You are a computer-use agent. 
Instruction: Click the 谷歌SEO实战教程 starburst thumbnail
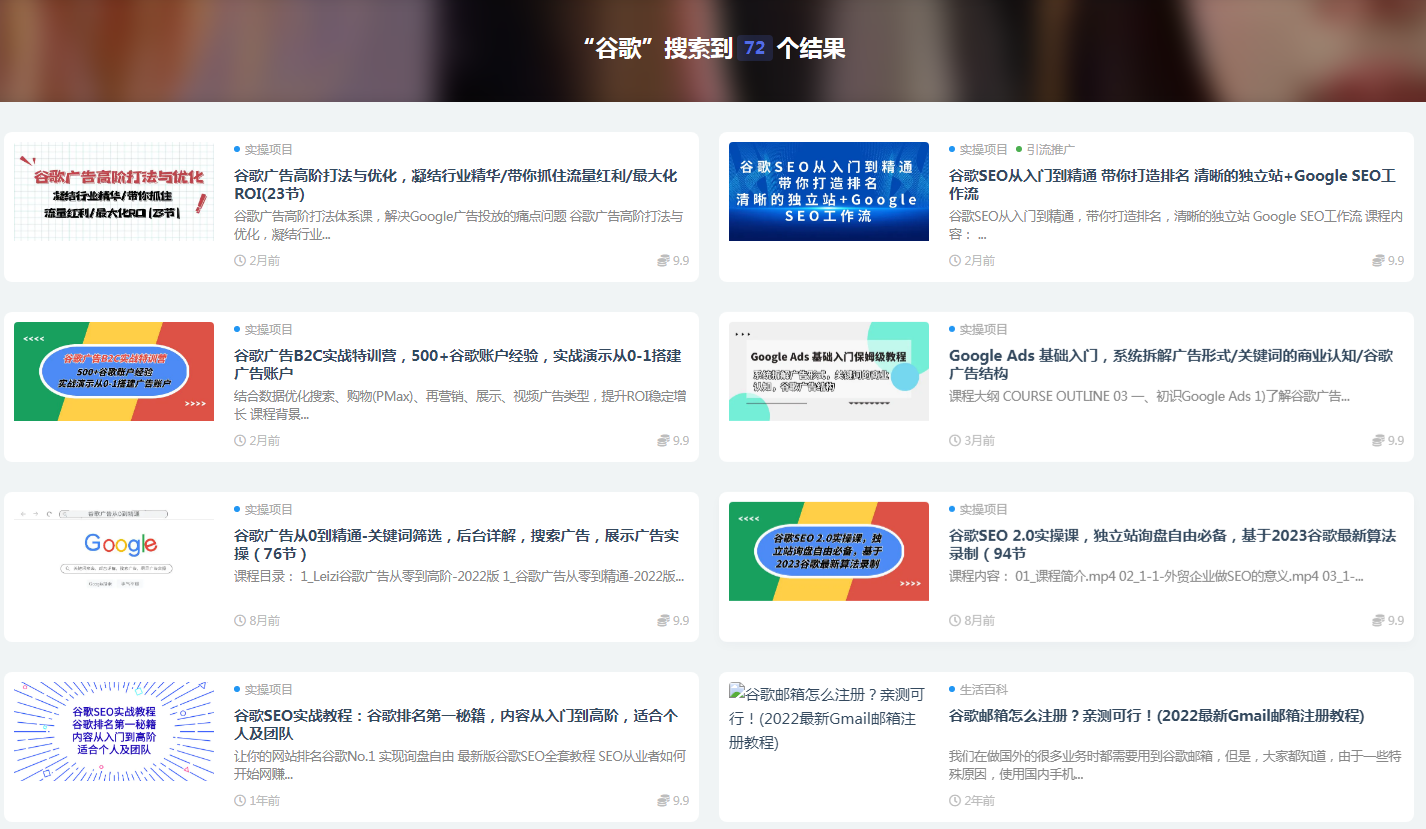pos(114,731)
